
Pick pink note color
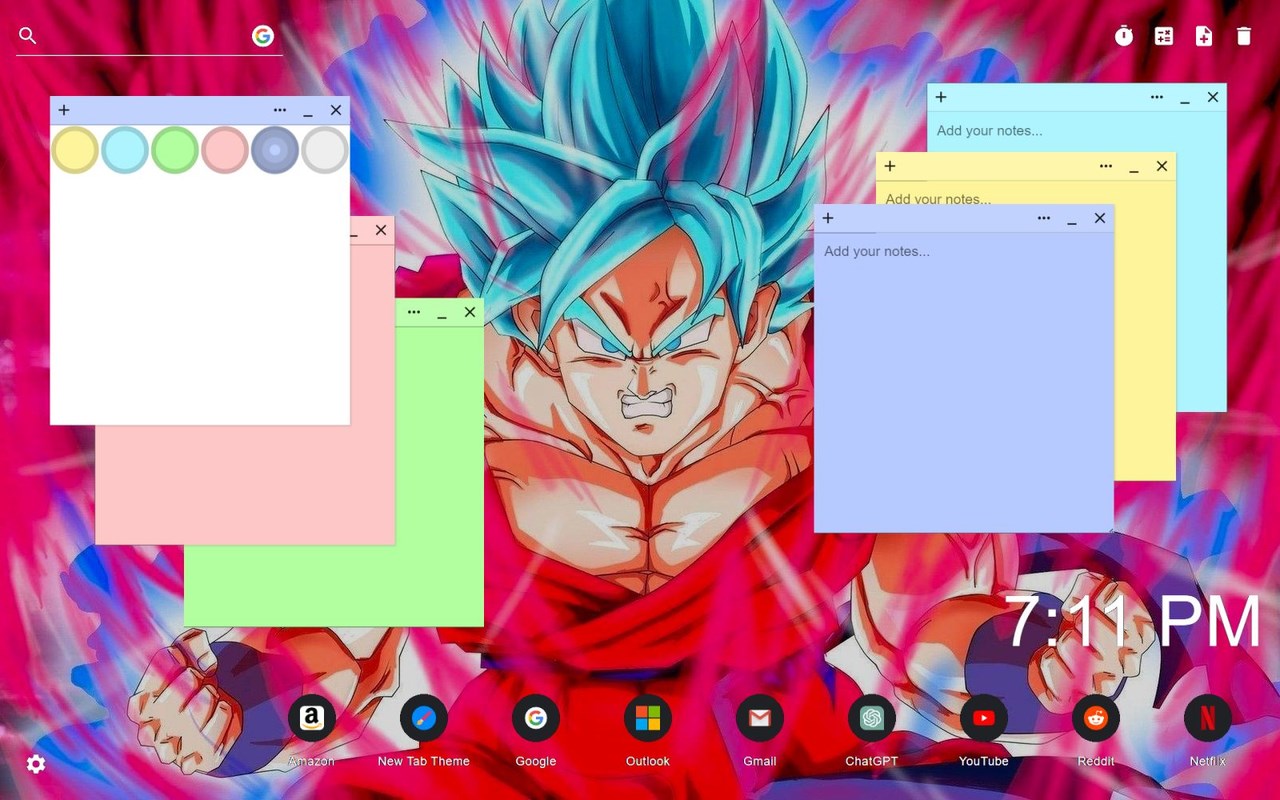pyautogui.click(x=225, y=150)
